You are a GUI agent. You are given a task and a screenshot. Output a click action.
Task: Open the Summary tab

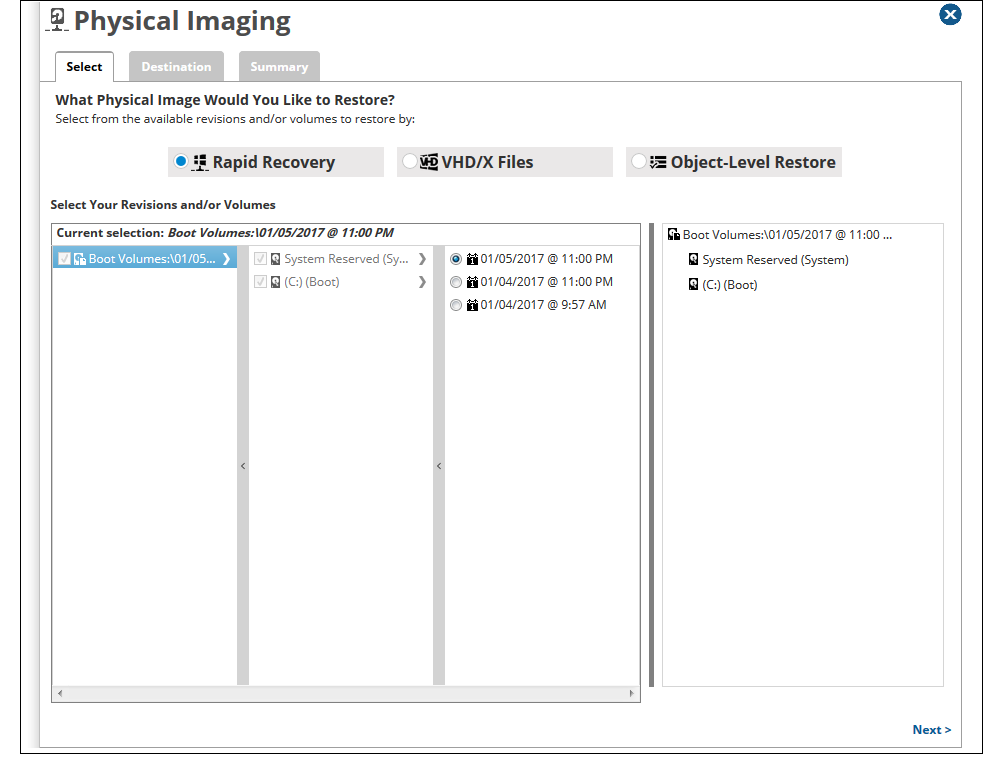point(279,67)
